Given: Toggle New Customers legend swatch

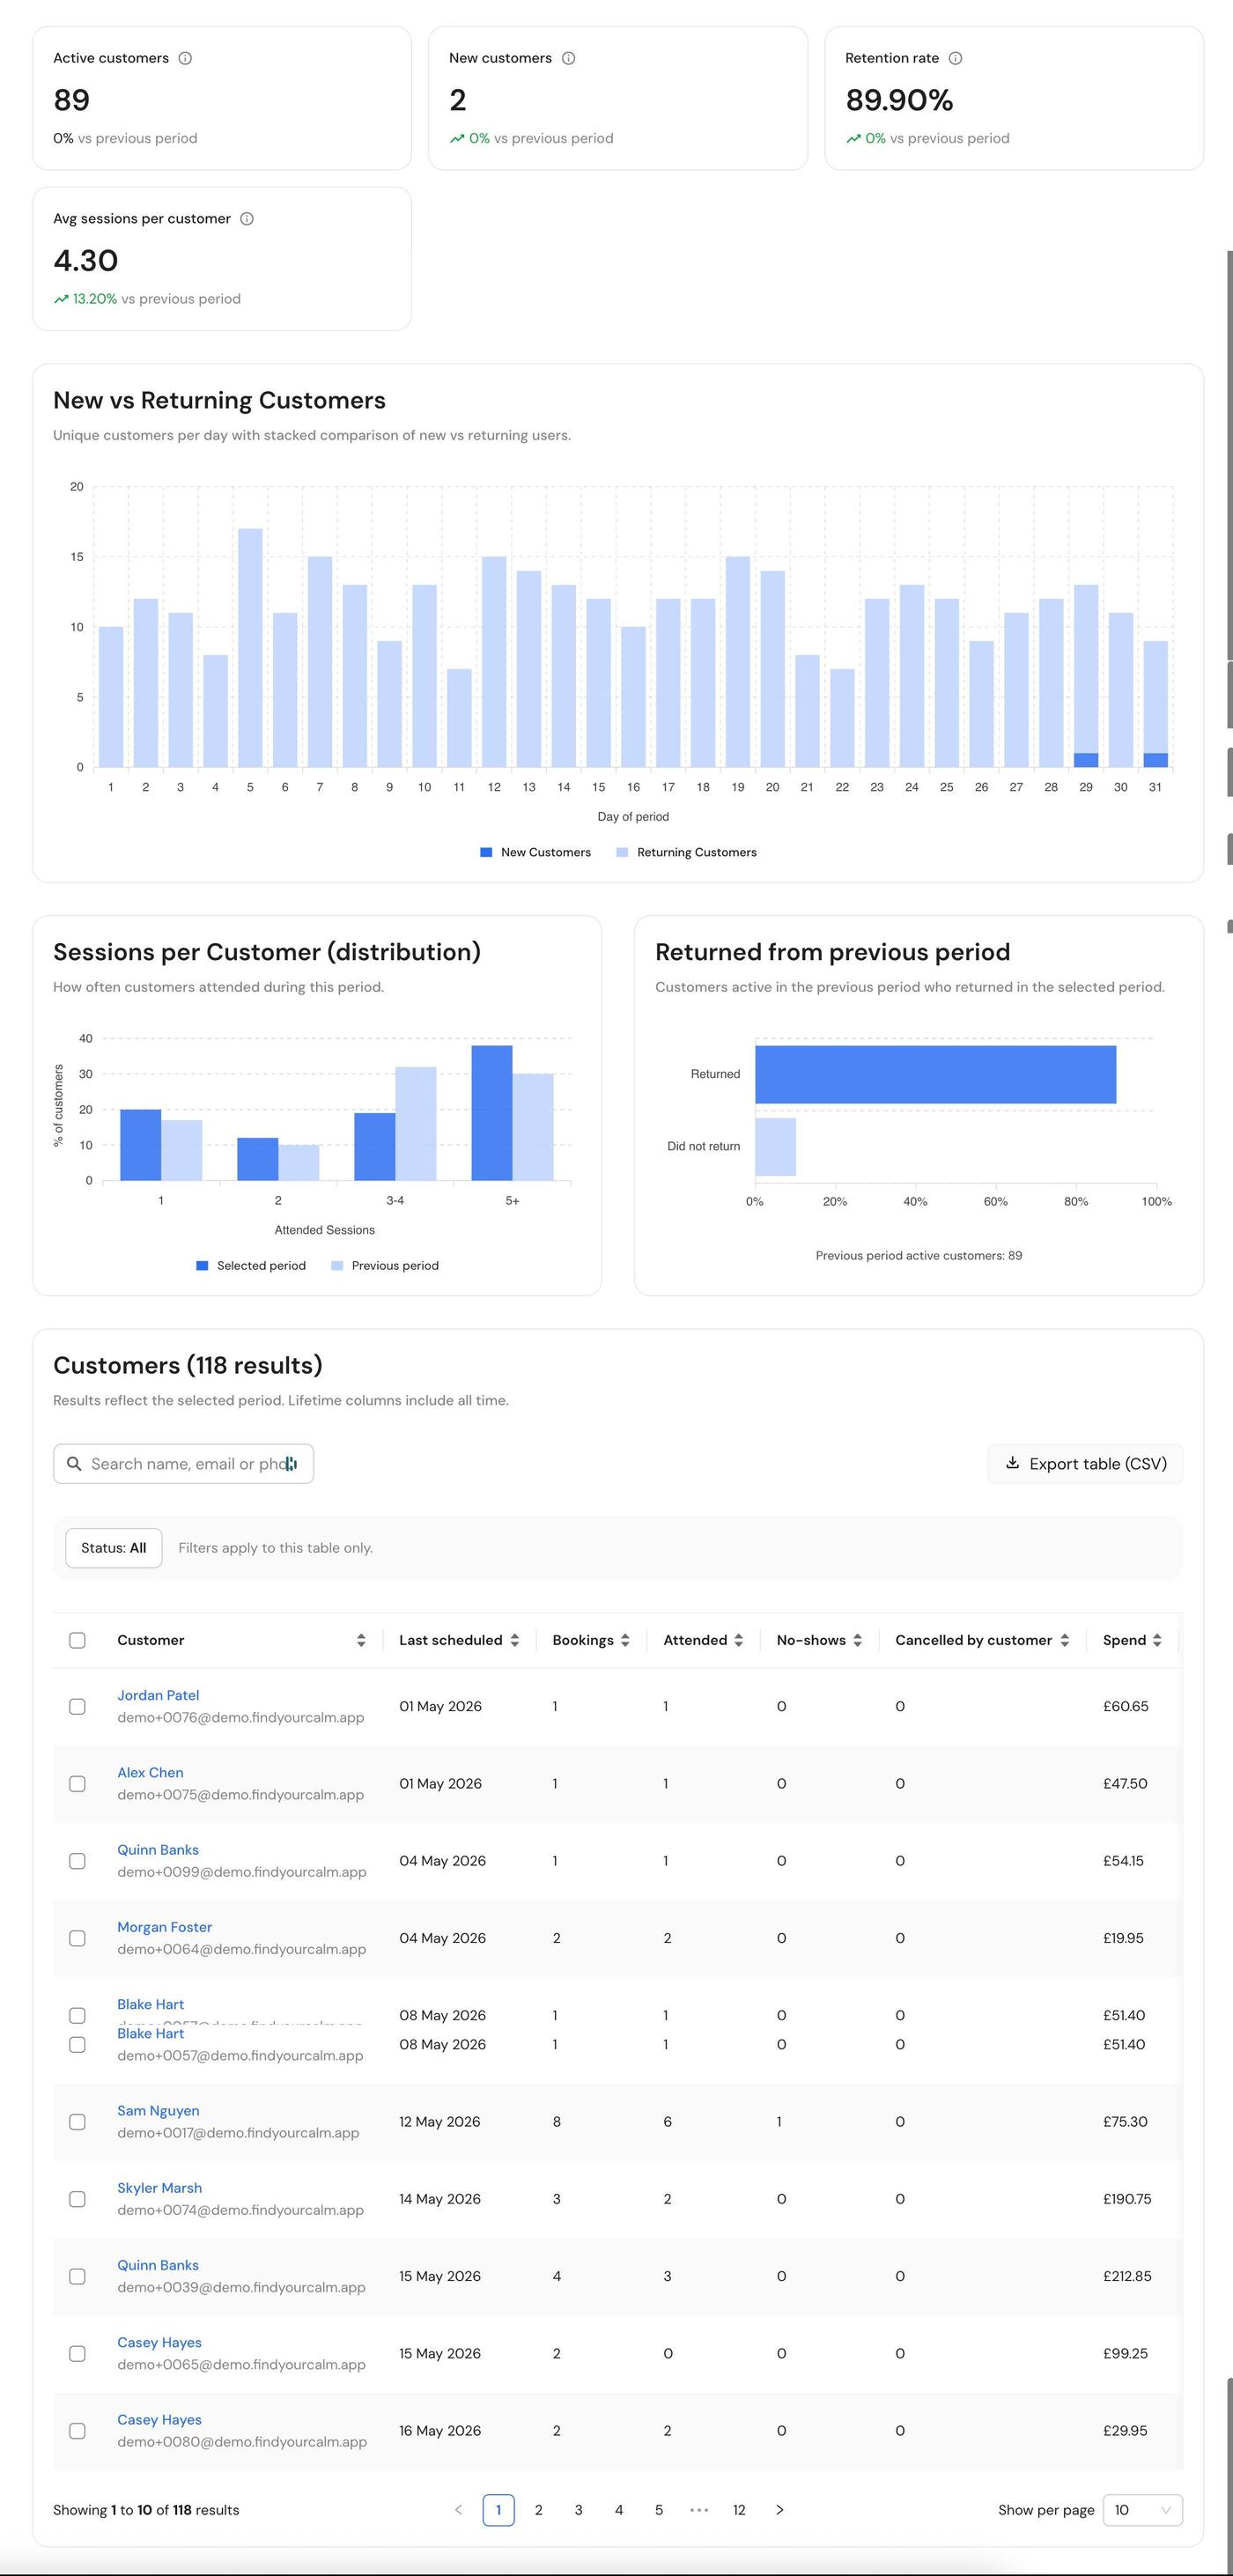Looking at the screenshot, I should point(486,853).
